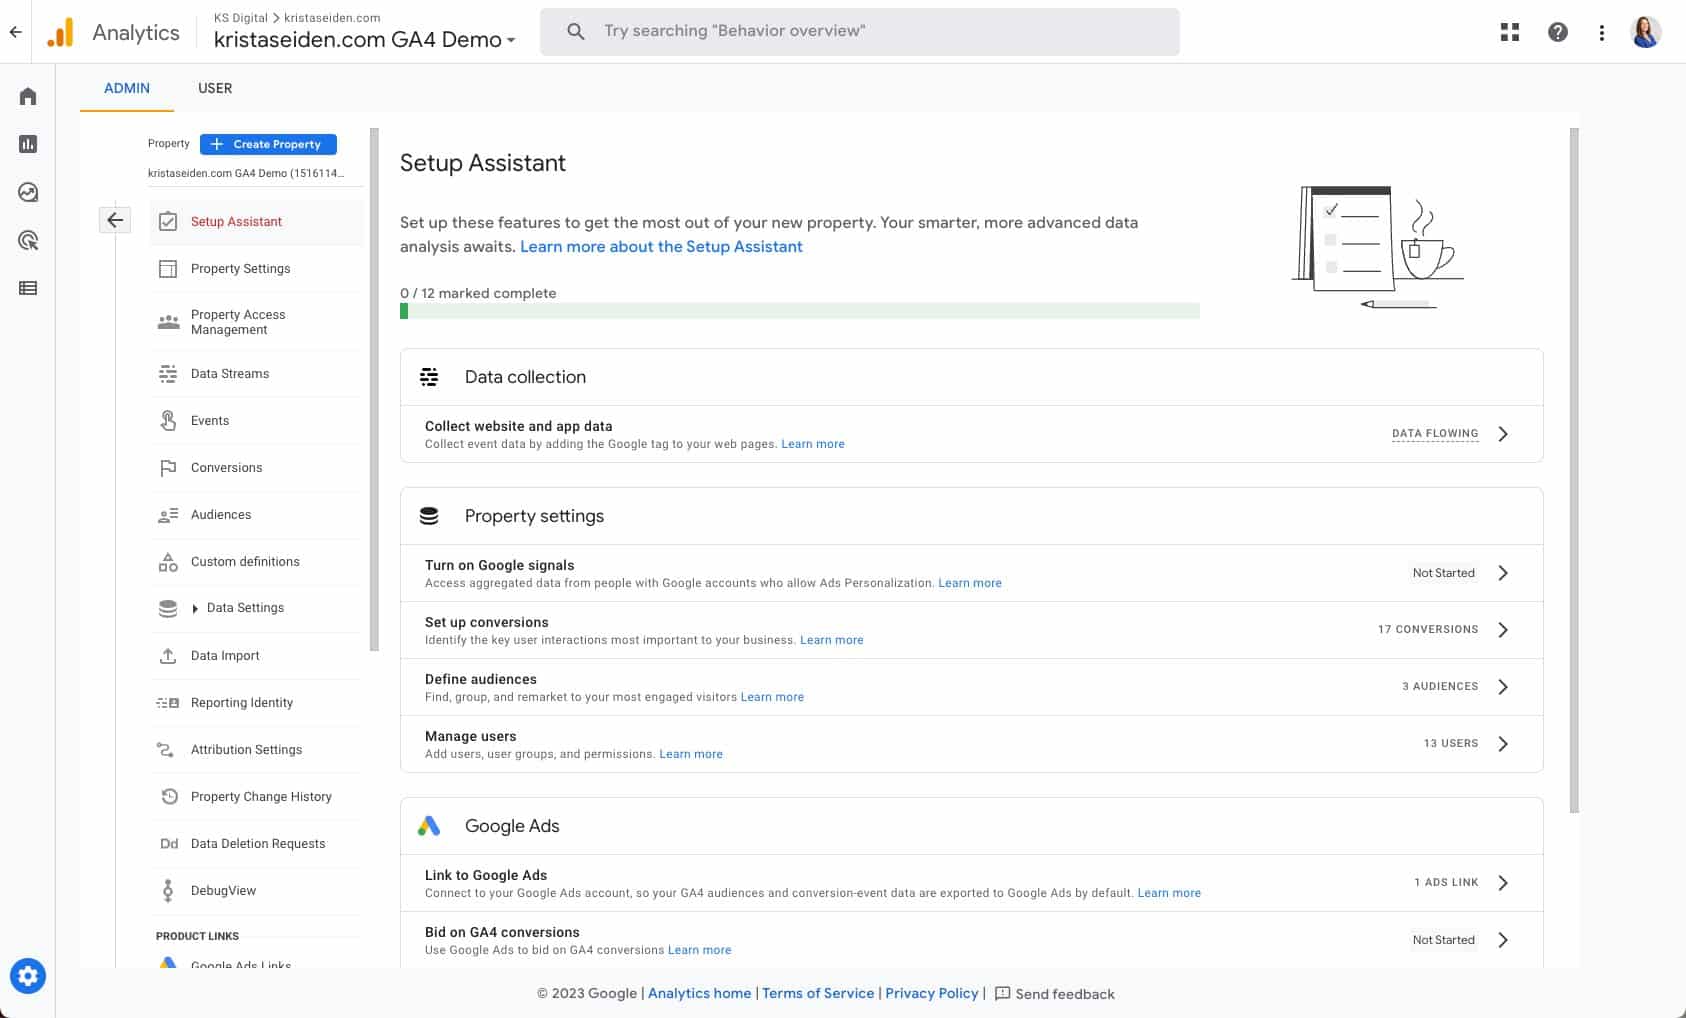This screenshot has width=1686, height=1018.
Task: Open the Admin gear icon at bottom left
Action: (27, 975)
